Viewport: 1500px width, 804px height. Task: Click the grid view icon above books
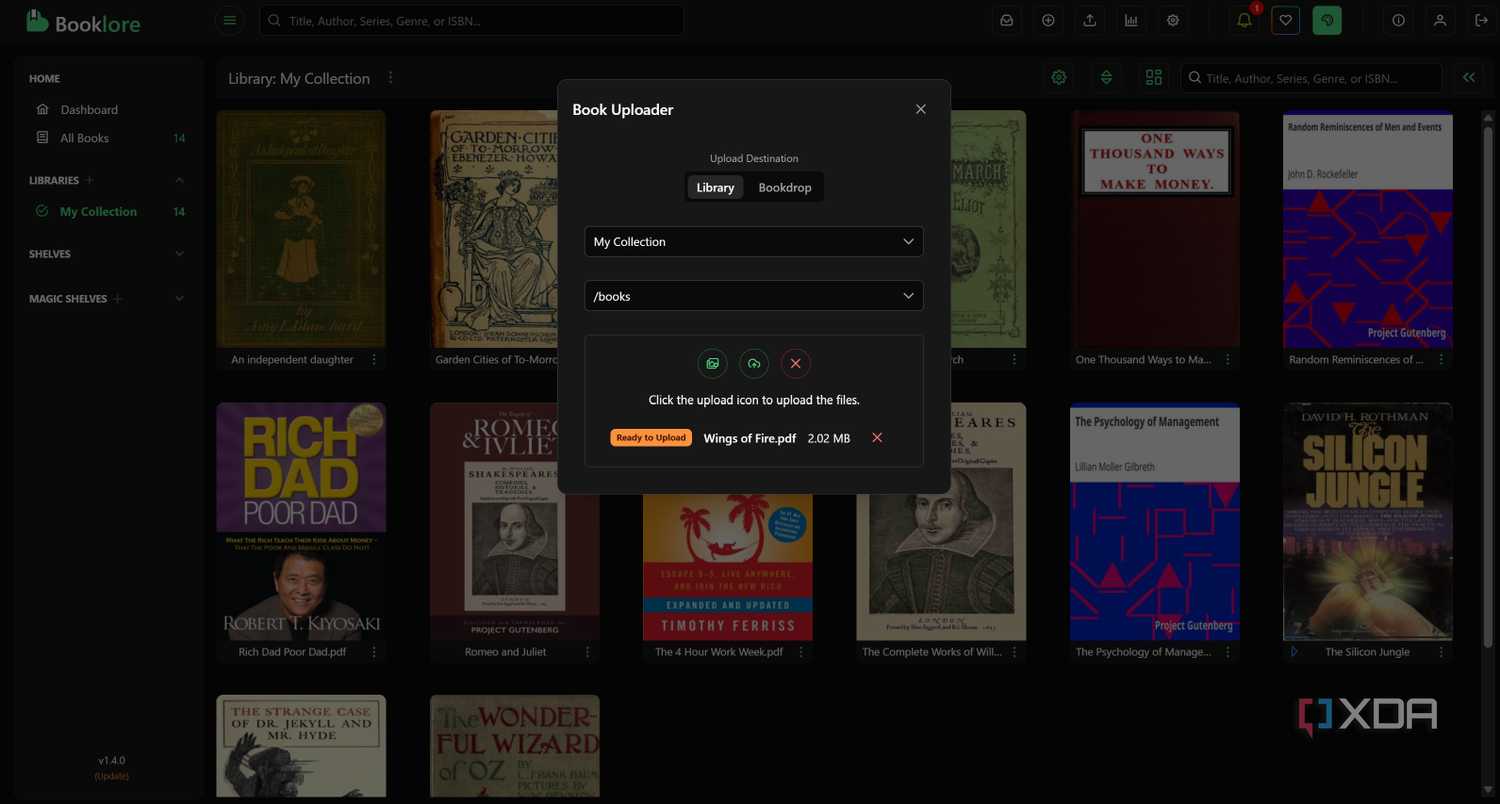click(1154, 78)
